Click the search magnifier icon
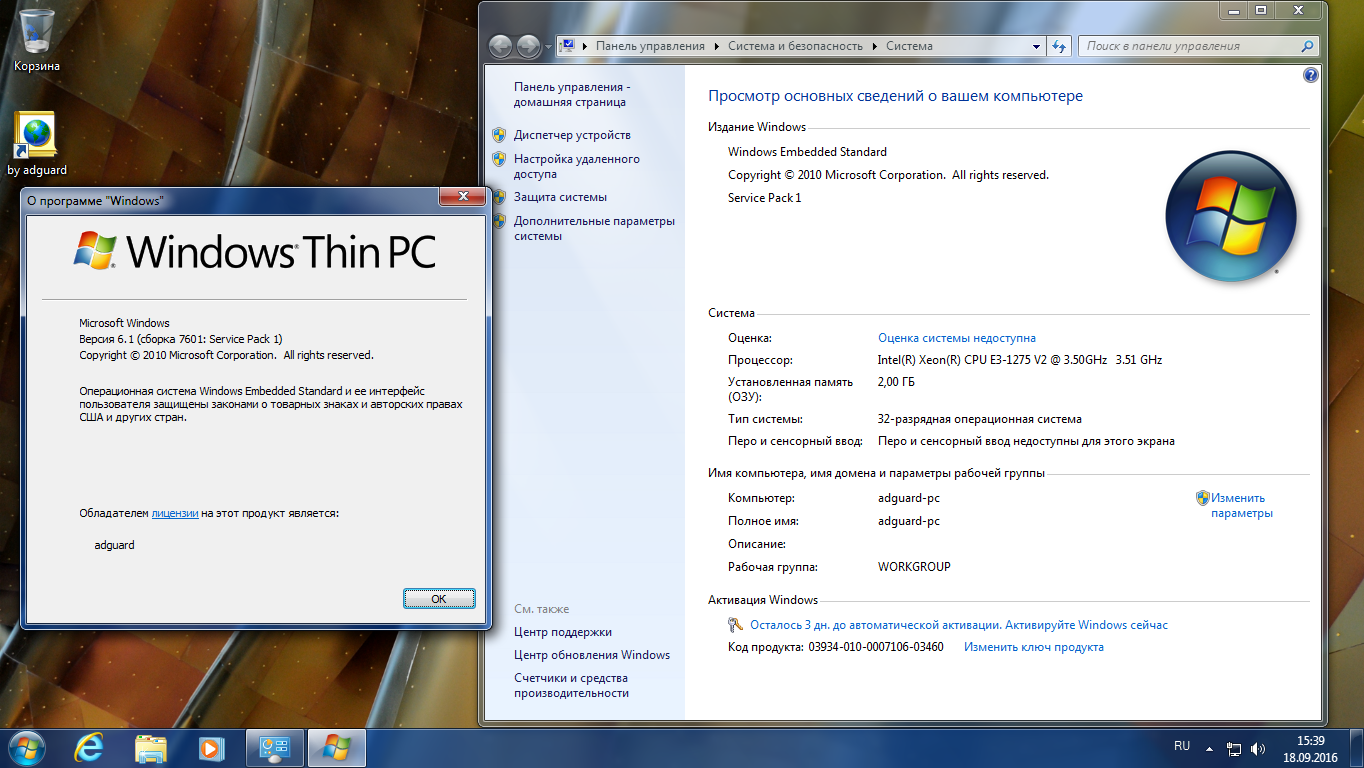This screenshot has height=768, width=1364. 1307,46
